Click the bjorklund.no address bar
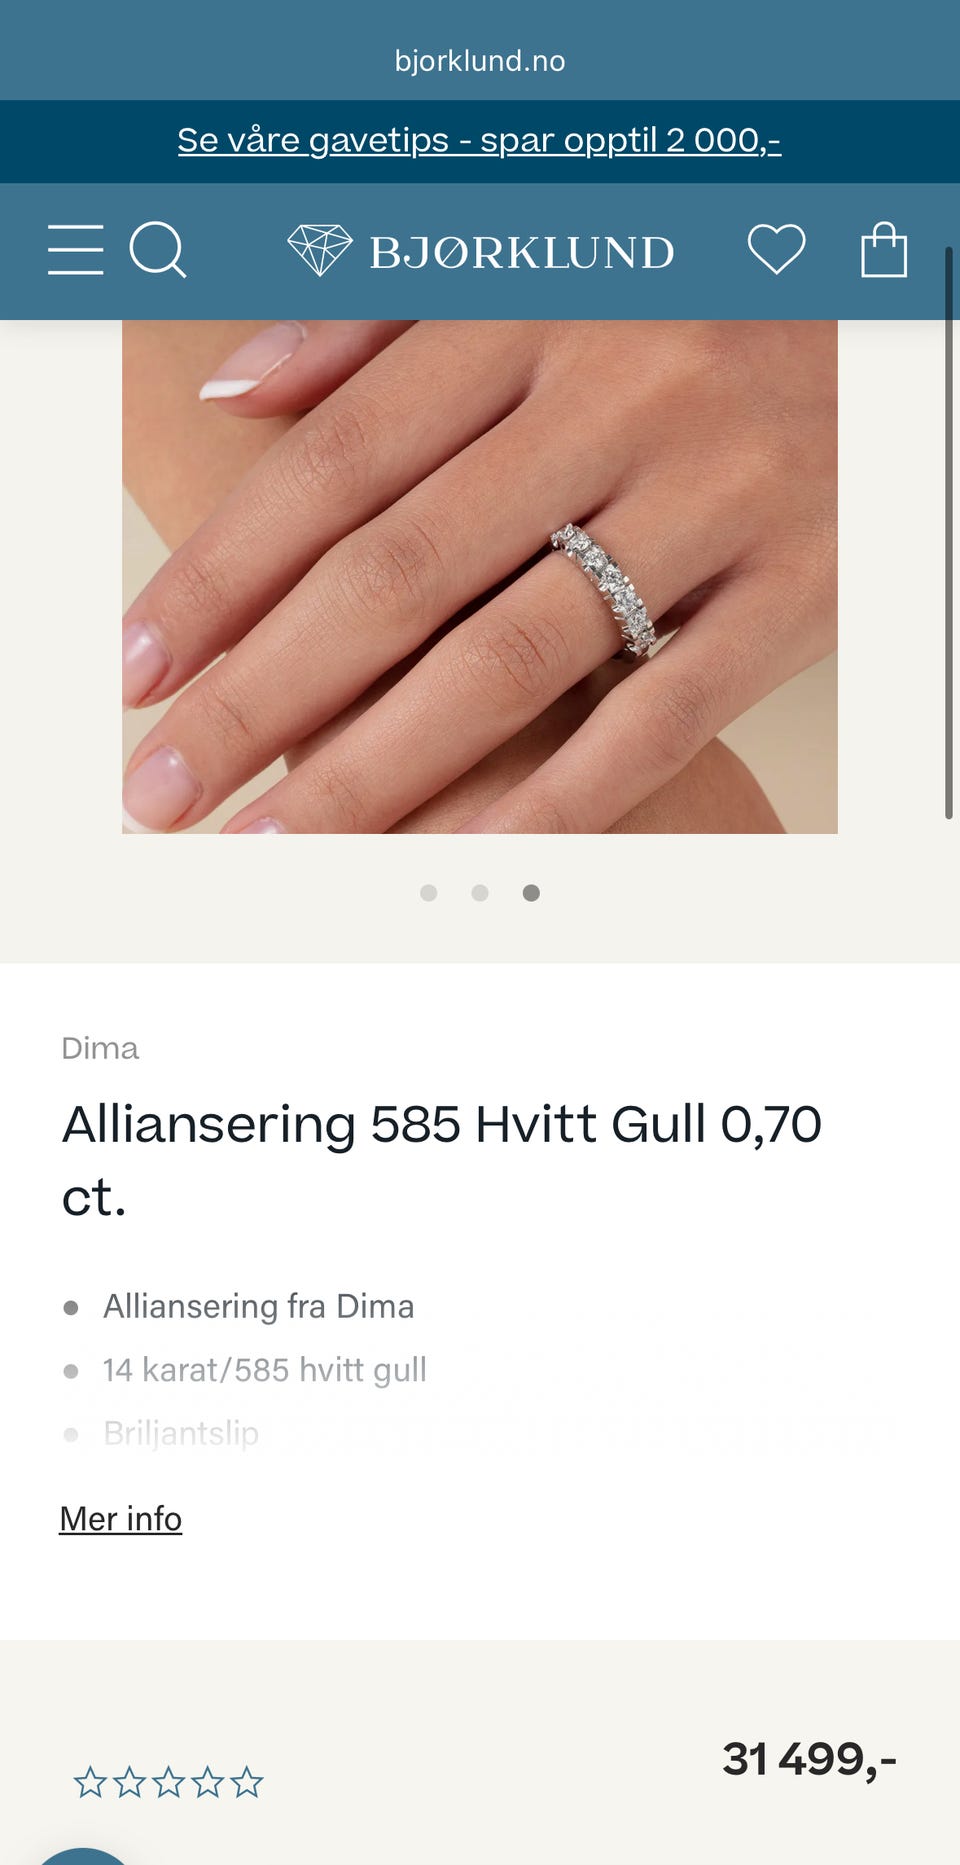 point(480,61)
